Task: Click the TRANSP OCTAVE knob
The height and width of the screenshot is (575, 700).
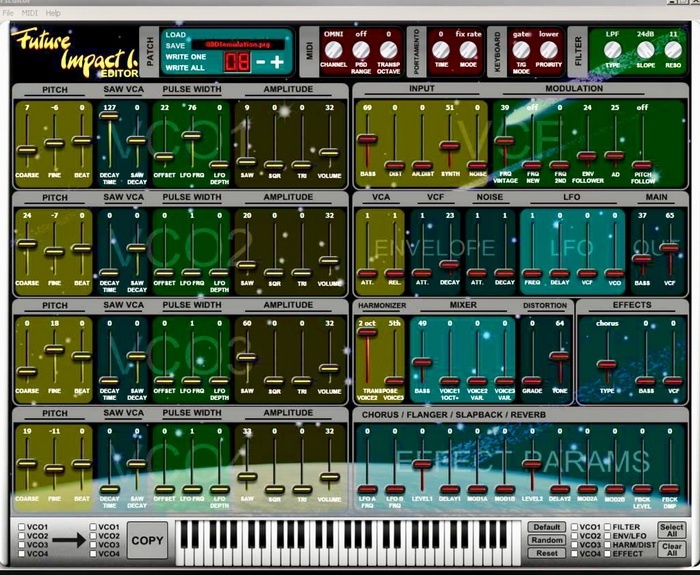Action: point(388,50)
